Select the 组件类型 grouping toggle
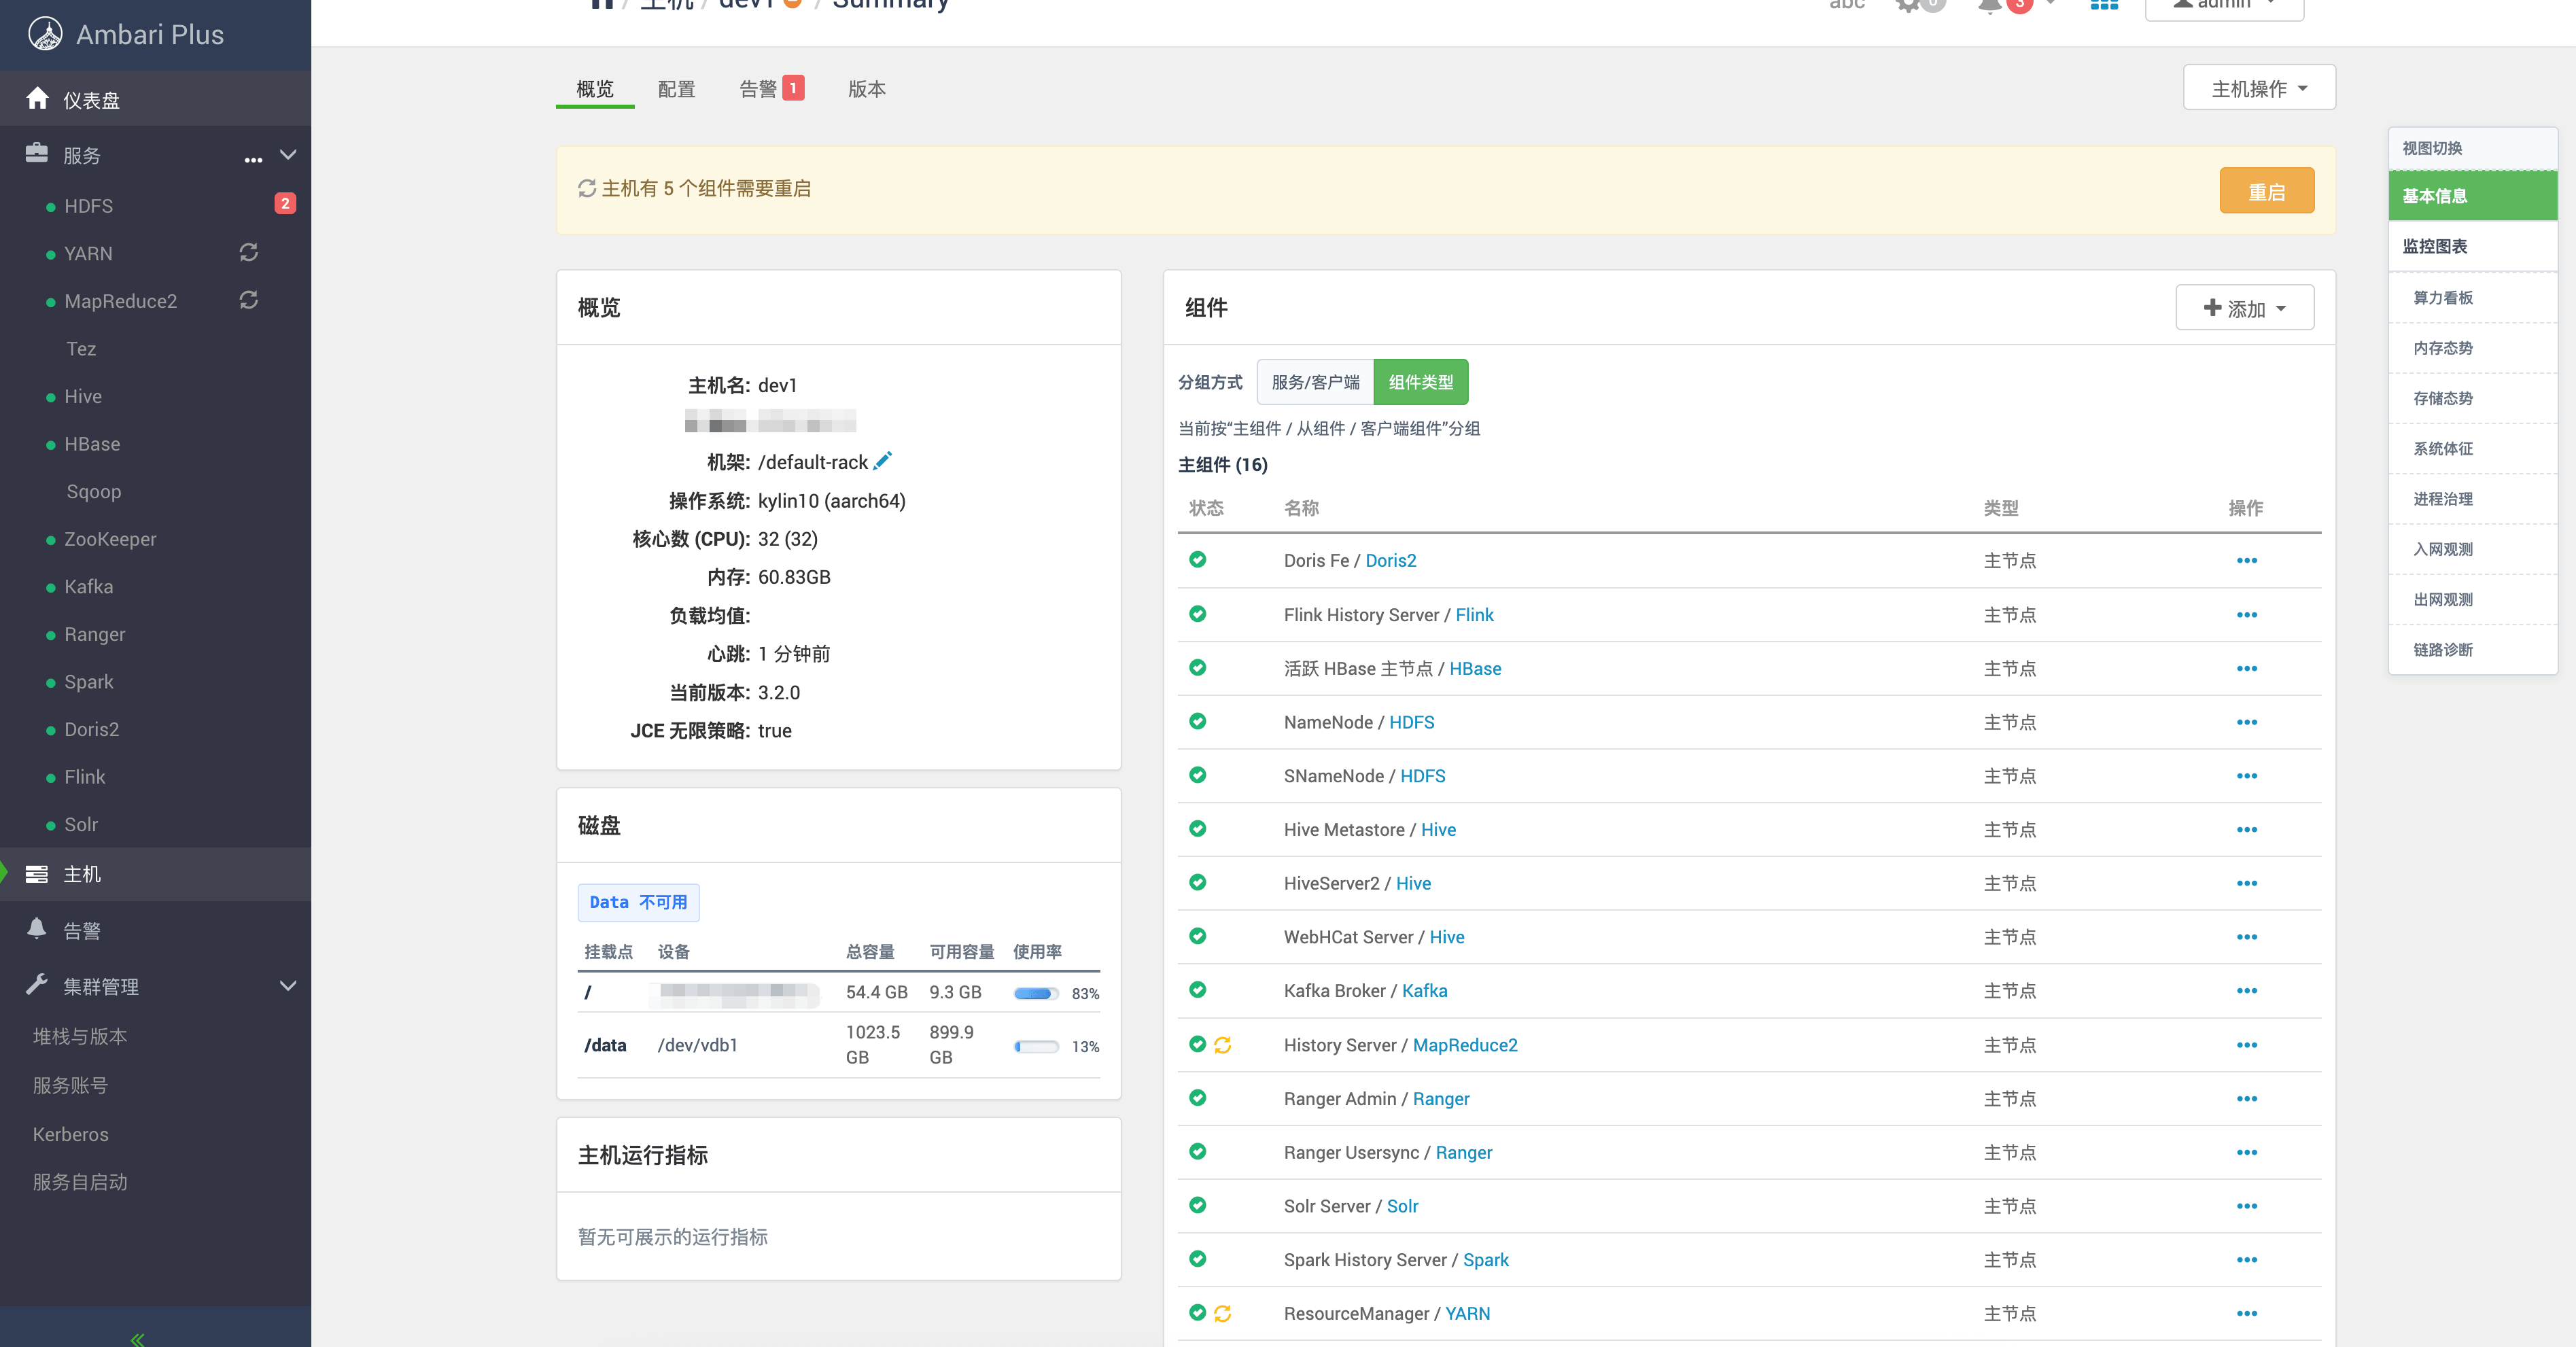The height and width of the screenshot is (1347, 2576). (1420, 382)
